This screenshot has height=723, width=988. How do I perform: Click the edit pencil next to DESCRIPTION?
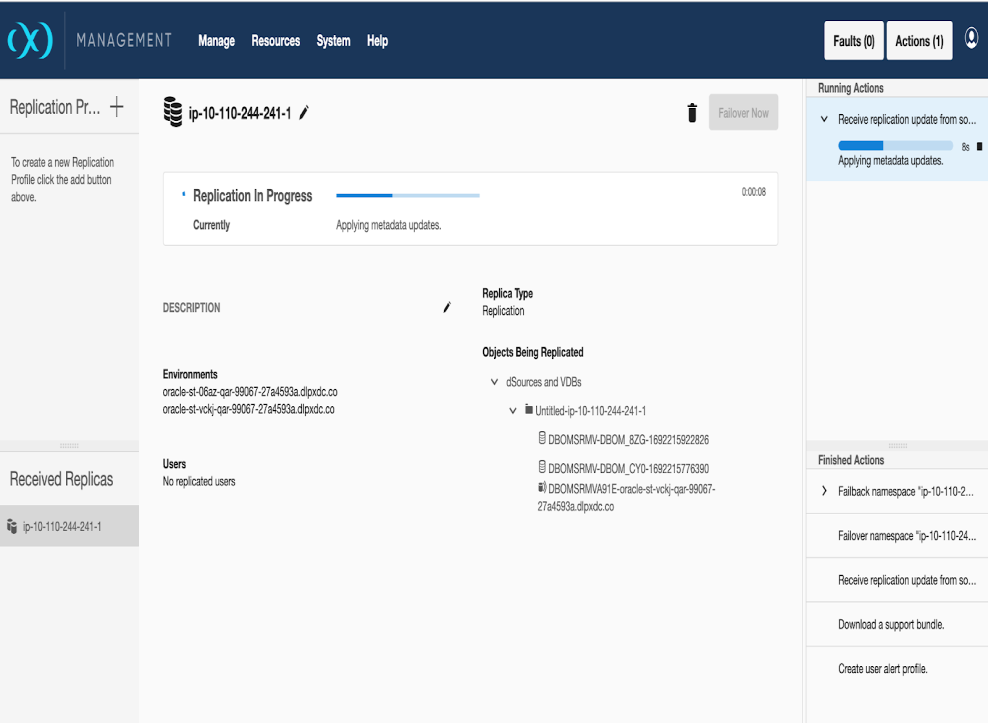447,308
